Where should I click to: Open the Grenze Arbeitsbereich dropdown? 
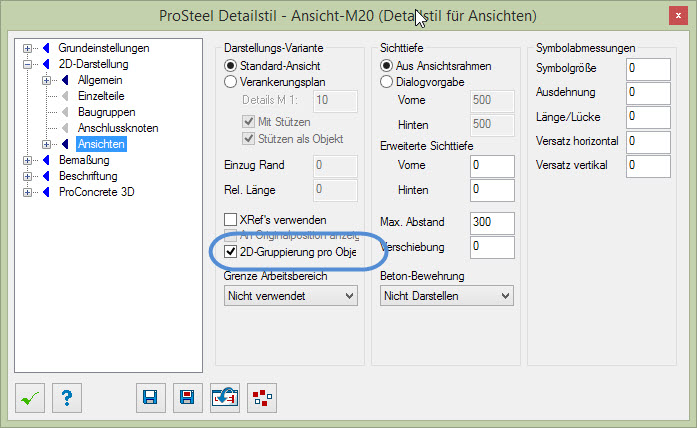coord(291,296)
